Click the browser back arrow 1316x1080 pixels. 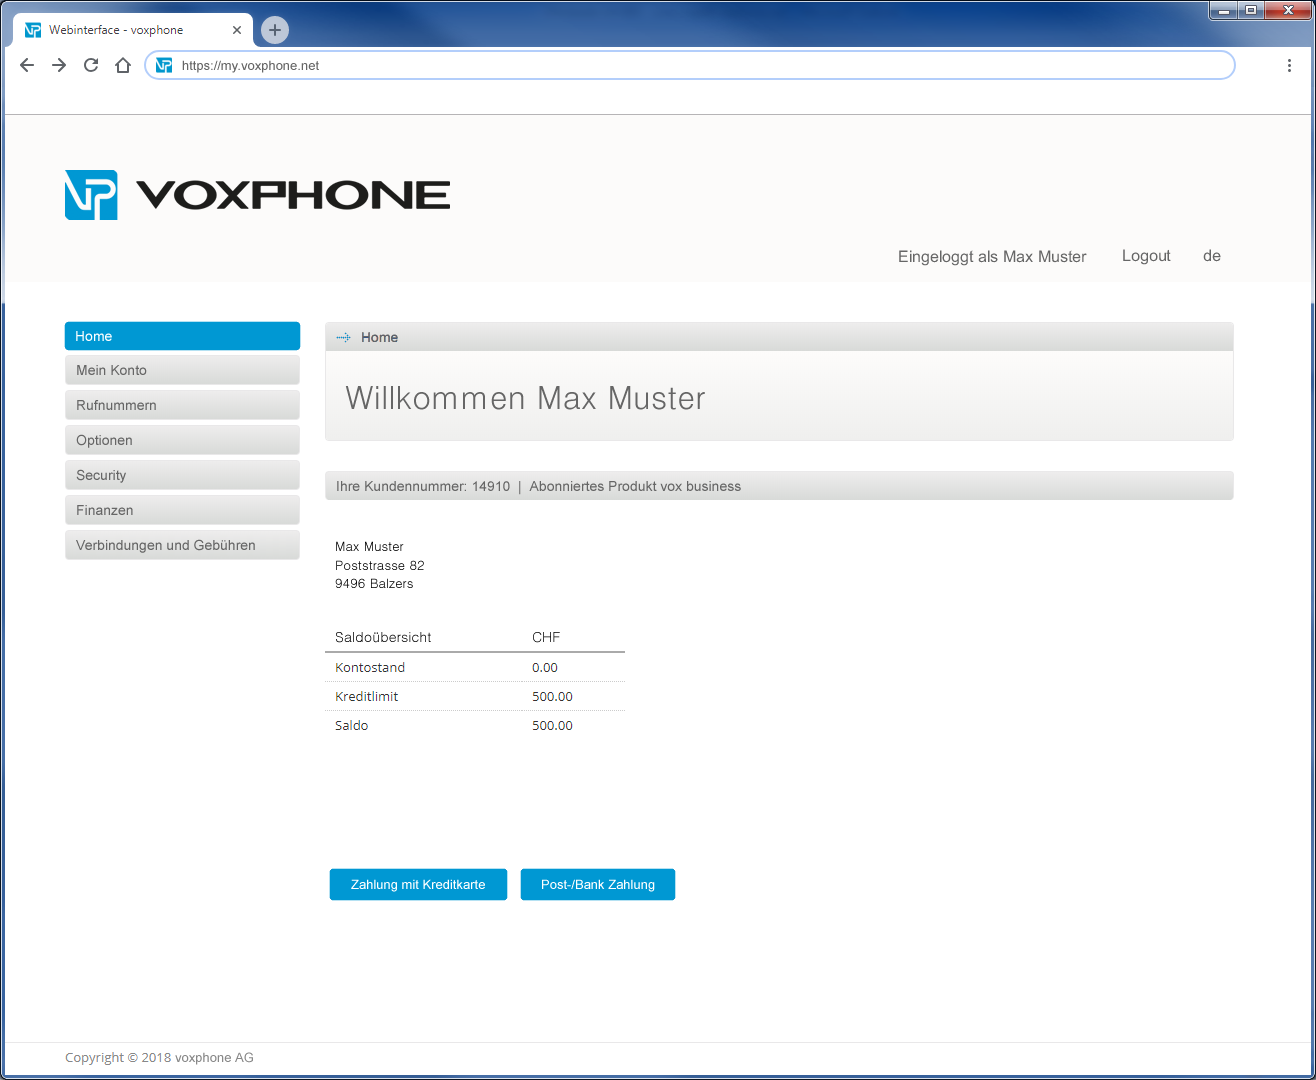(27, 65)
